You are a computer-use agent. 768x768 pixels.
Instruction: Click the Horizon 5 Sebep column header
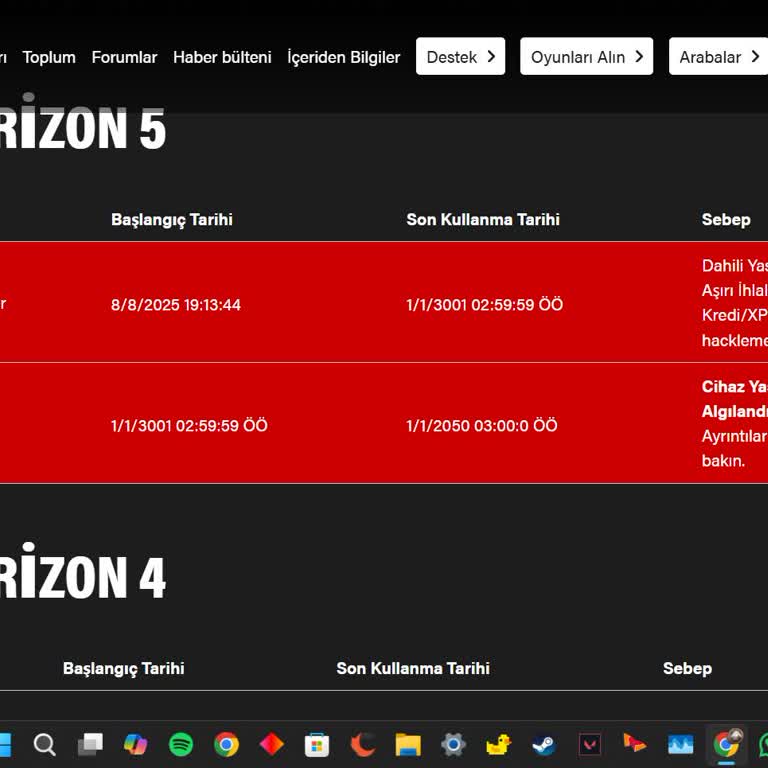[x=726, y=220]
